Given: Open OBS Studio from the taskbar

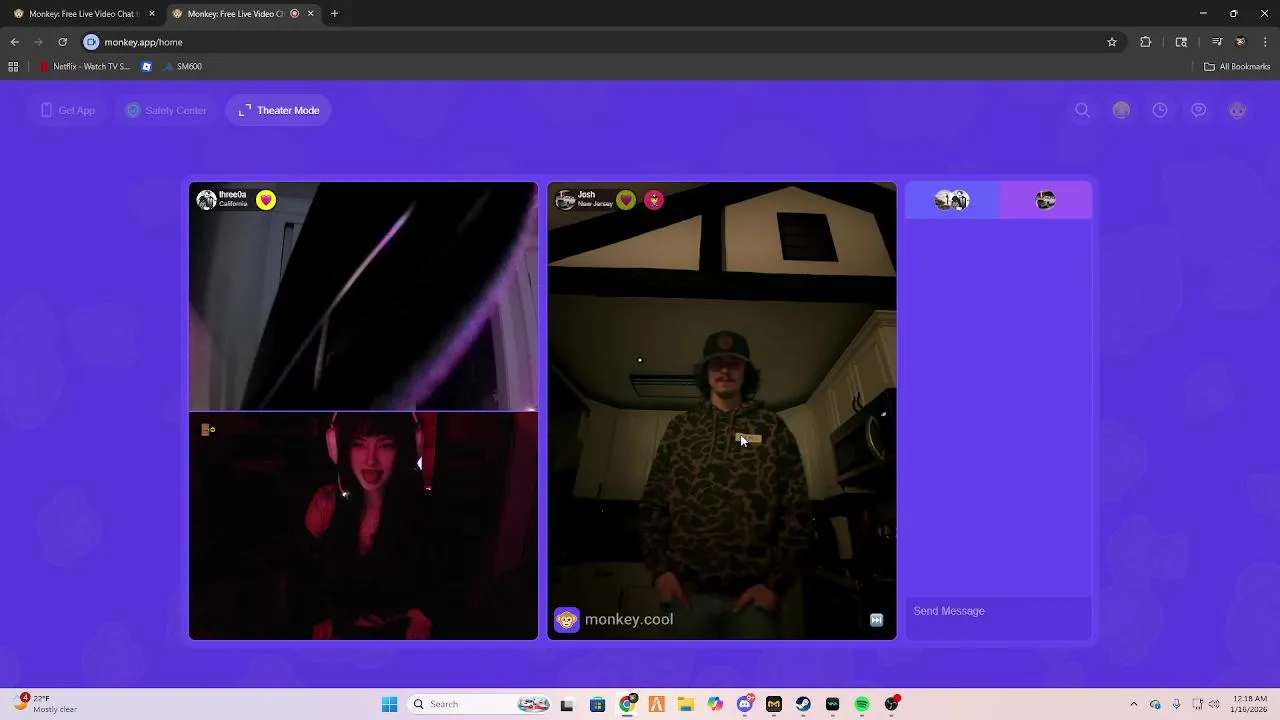Looking at the screenshot, I should pyautogui.click(x=891, y=704).
